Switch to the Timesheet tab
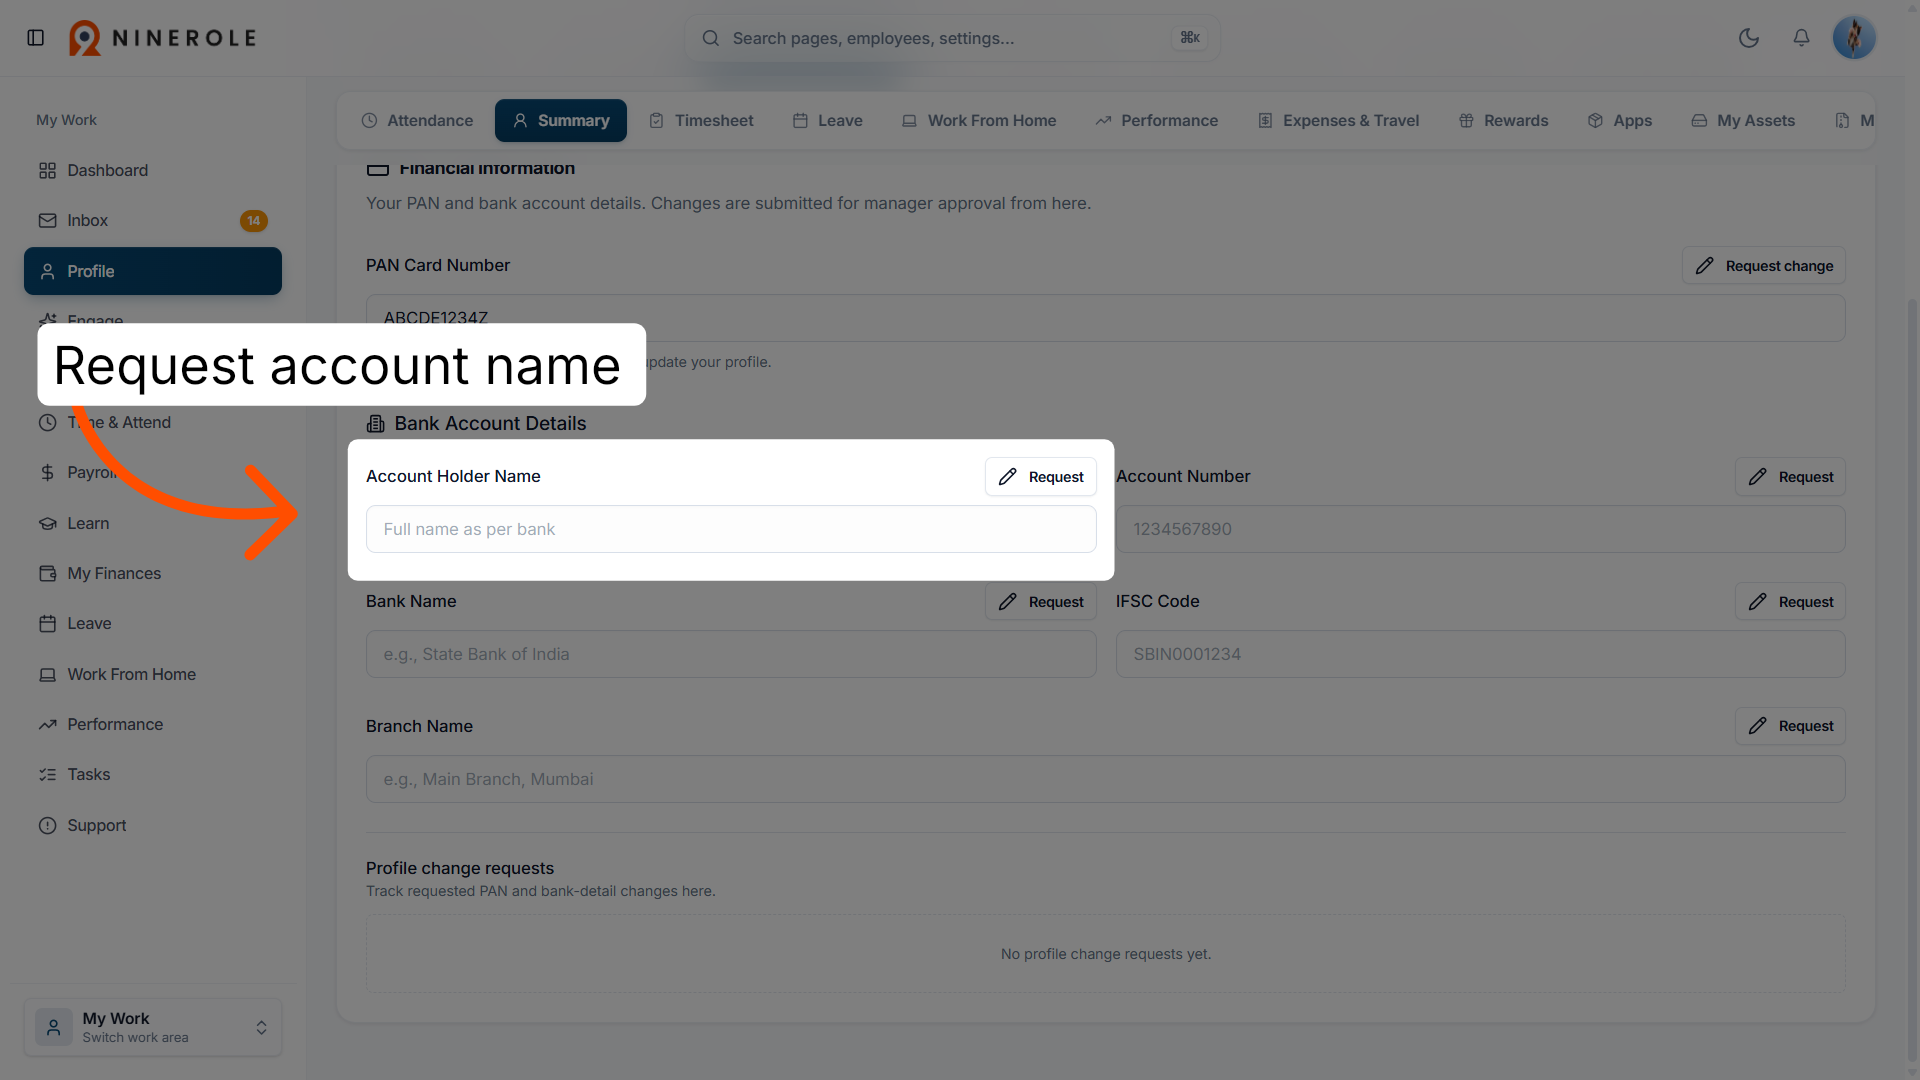Screen dimensions: 1920x1080 701,120
